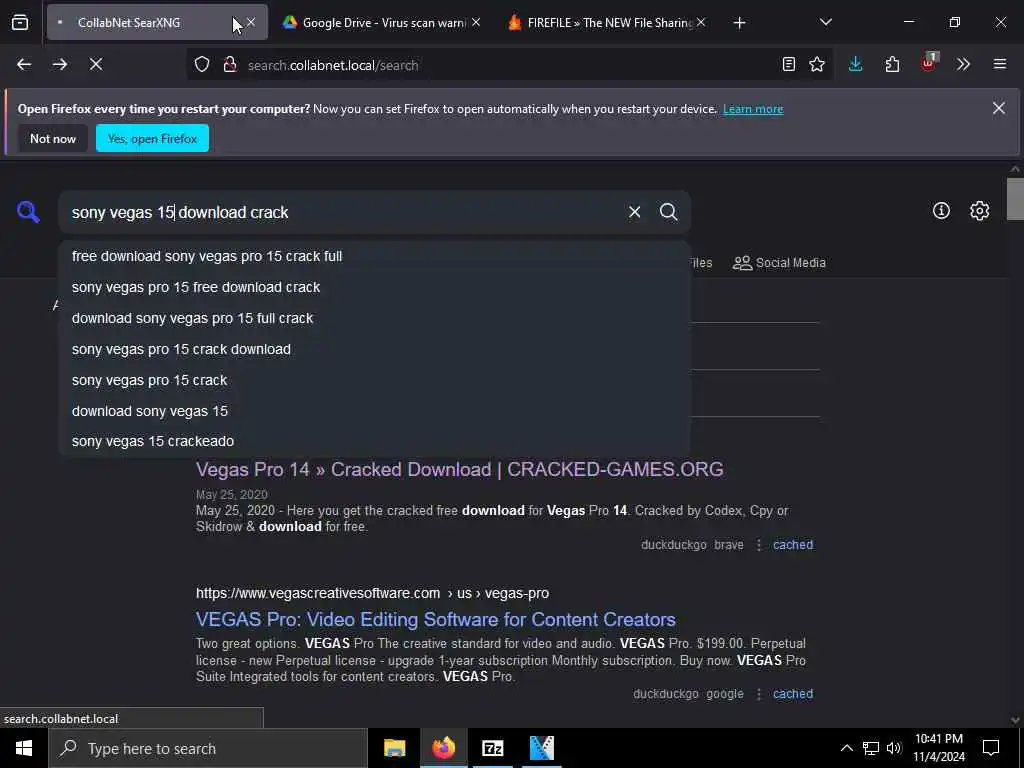The height and width of the screenshot is (768, 1024).
Task: Submit the search with magnifier button
Action: (x=668, y=212)
